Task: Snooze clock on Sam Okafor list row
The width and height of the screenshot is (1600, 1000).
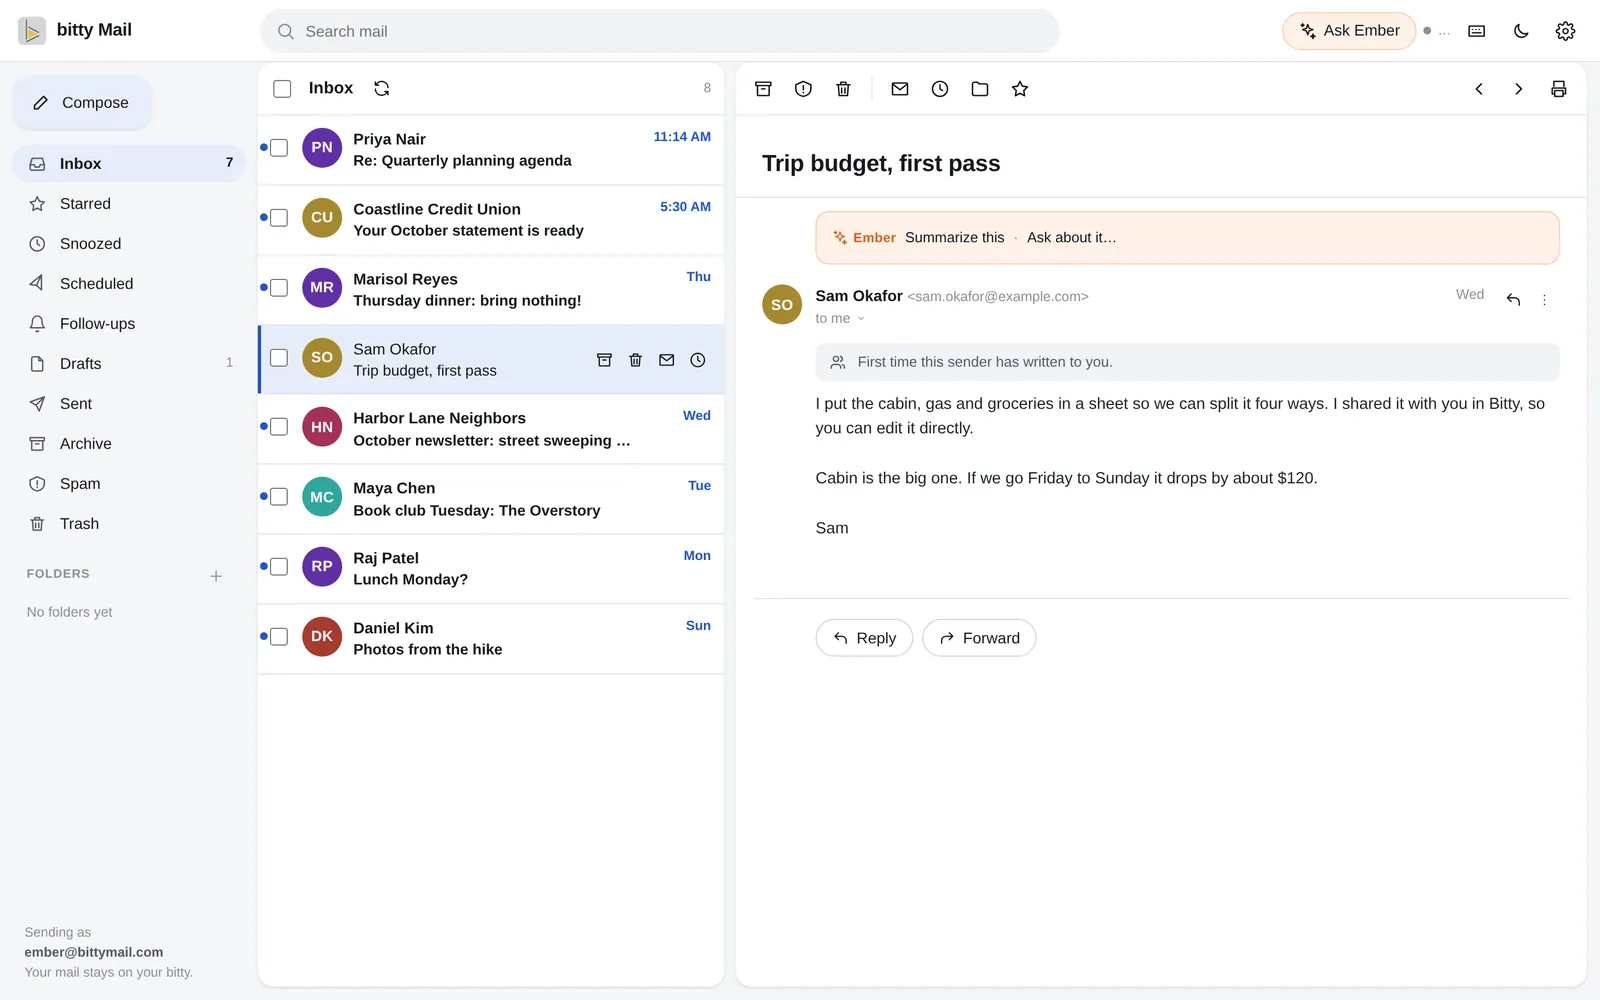Action: (698, 360)
